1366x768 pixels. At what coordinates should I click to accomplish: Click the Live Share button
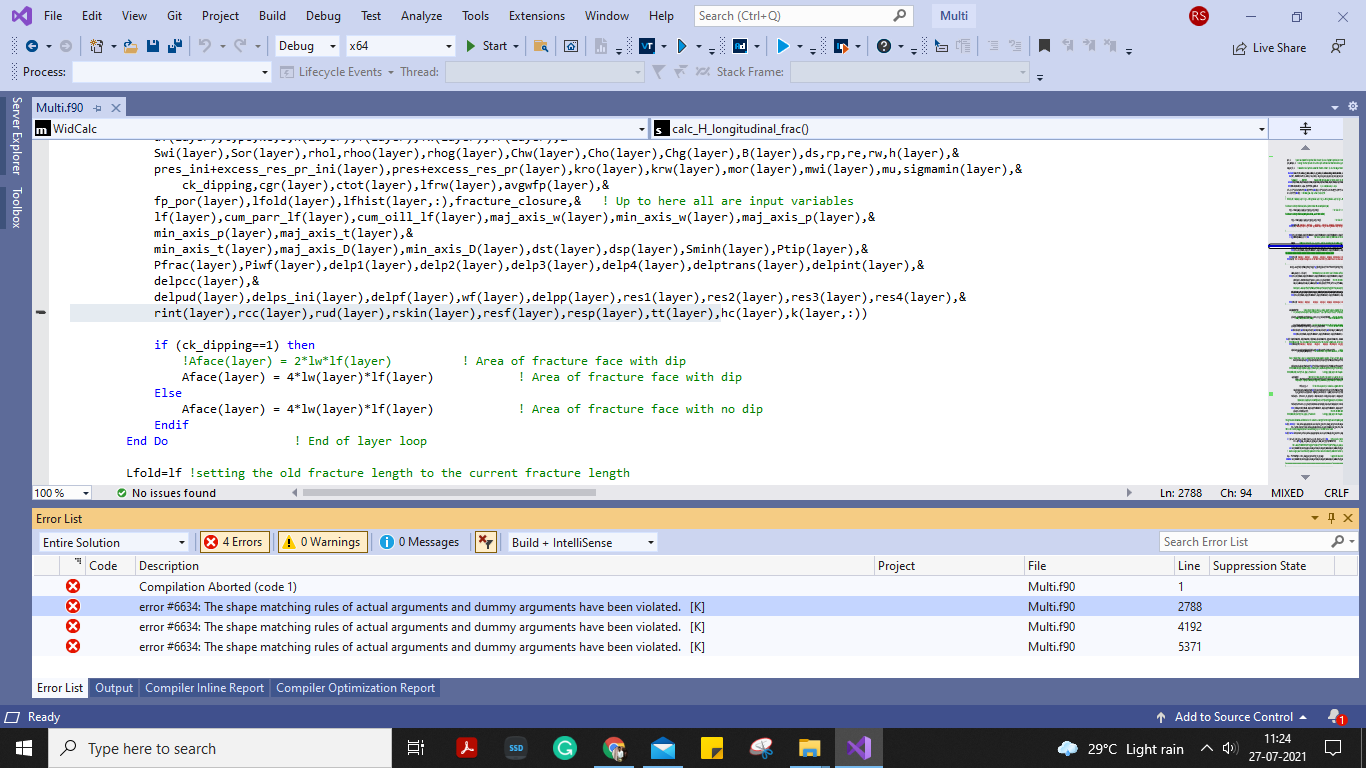point(1268,47)
